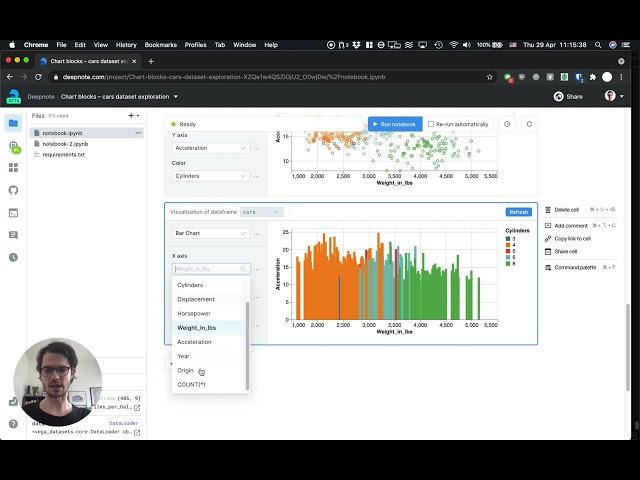The image size is (640, 480).
Task: Open more options beside Color Cylinders selector
Action: (257, 176)
